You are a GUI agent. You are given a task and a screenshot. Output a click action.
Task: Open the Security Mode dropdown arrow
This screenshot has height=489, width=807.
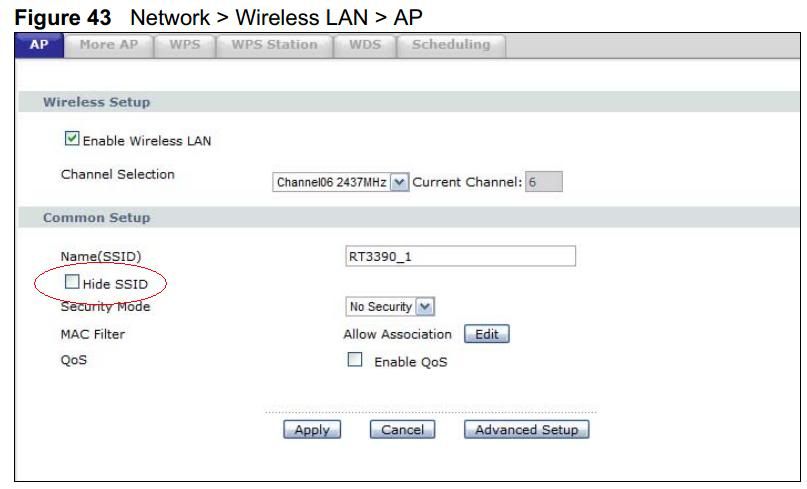(x=425, y=307)
